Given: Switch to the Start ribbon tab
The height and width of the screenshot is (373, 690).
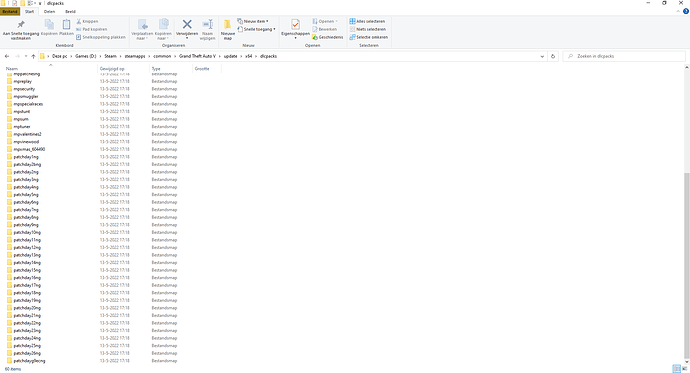Looking at the screenshot, I should tap(29, 11).
